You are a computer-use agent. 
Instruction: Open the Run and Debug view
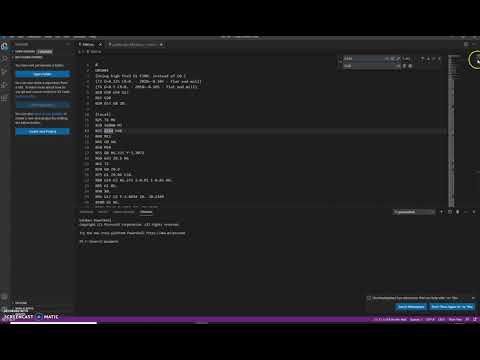point(4,85)
